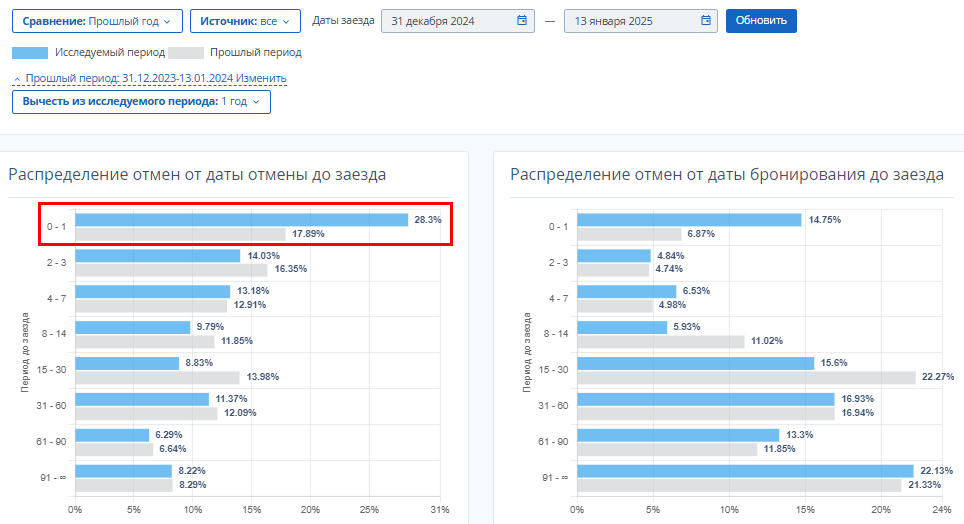Click the 13.18% blue bar

153,291
